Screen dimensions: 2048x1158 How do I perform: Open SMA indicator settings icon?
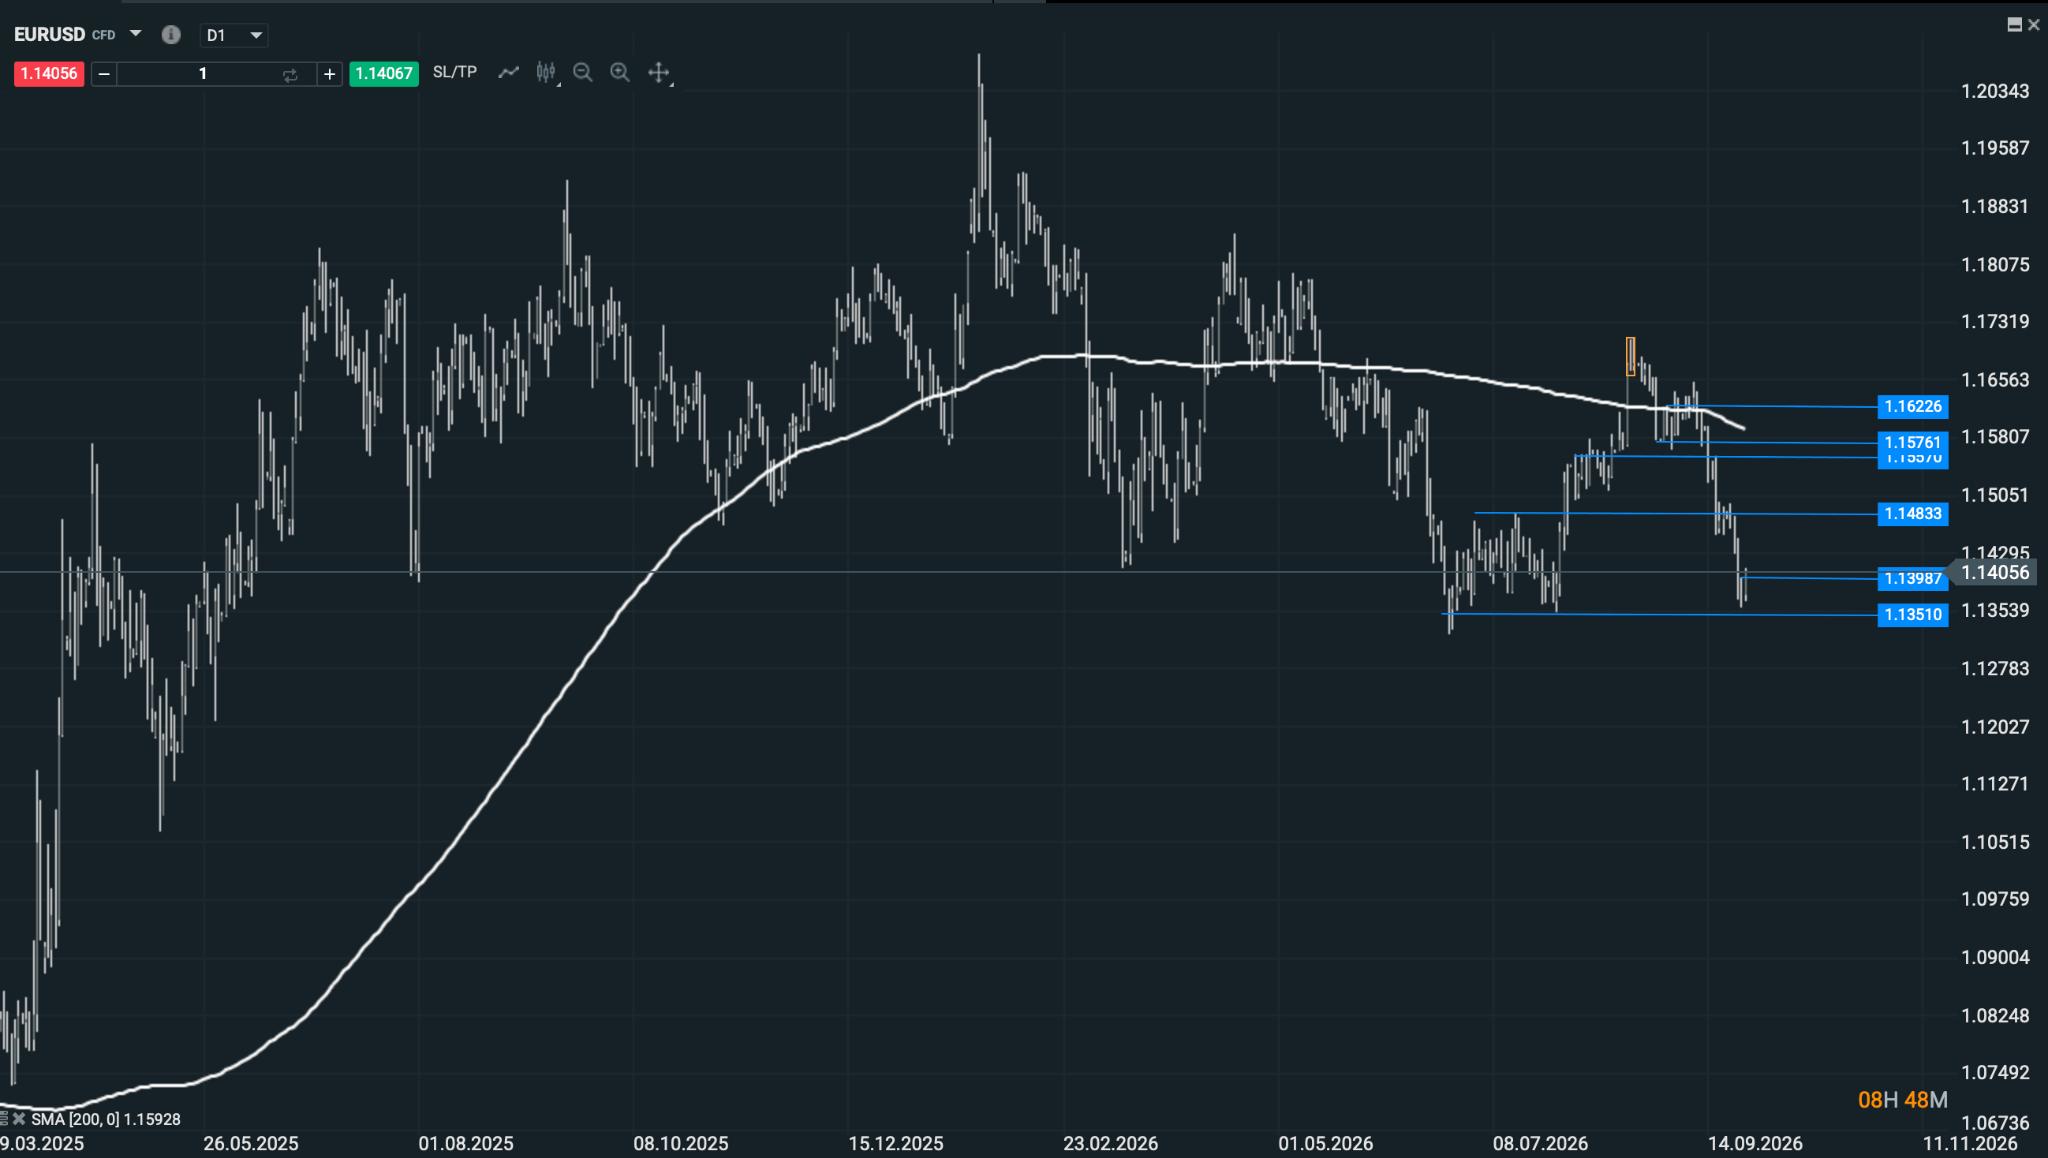pyautogui.click(x=4, y=1119)
